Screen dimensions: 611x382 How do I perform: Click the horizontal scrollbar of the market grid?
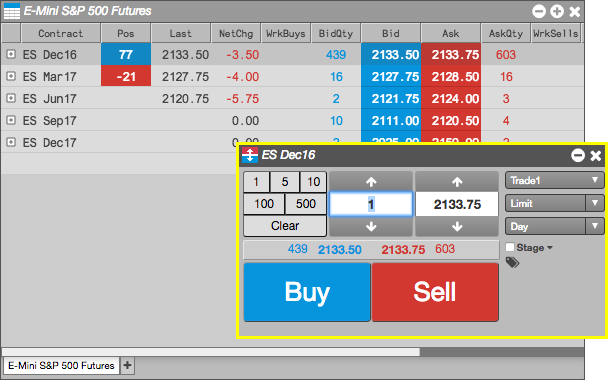[x=211, y=352]
